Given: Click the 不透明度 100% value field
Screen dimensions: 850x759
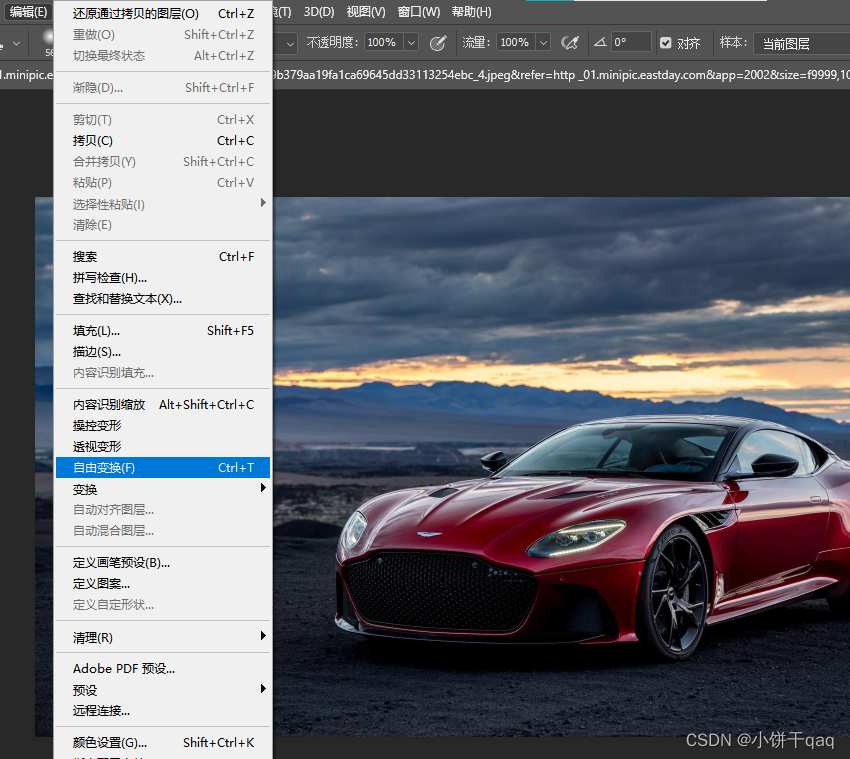Looking at the screenshot, I should pos(383,42).
